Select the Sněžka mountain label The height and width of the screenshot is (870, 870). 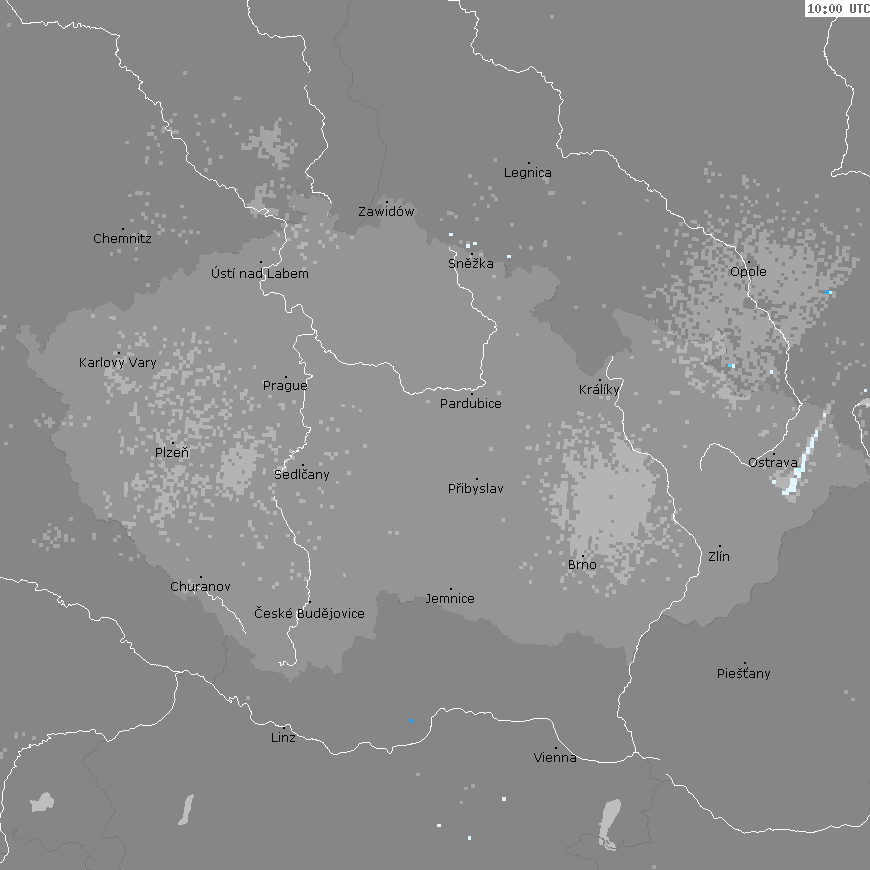[470, 263]
